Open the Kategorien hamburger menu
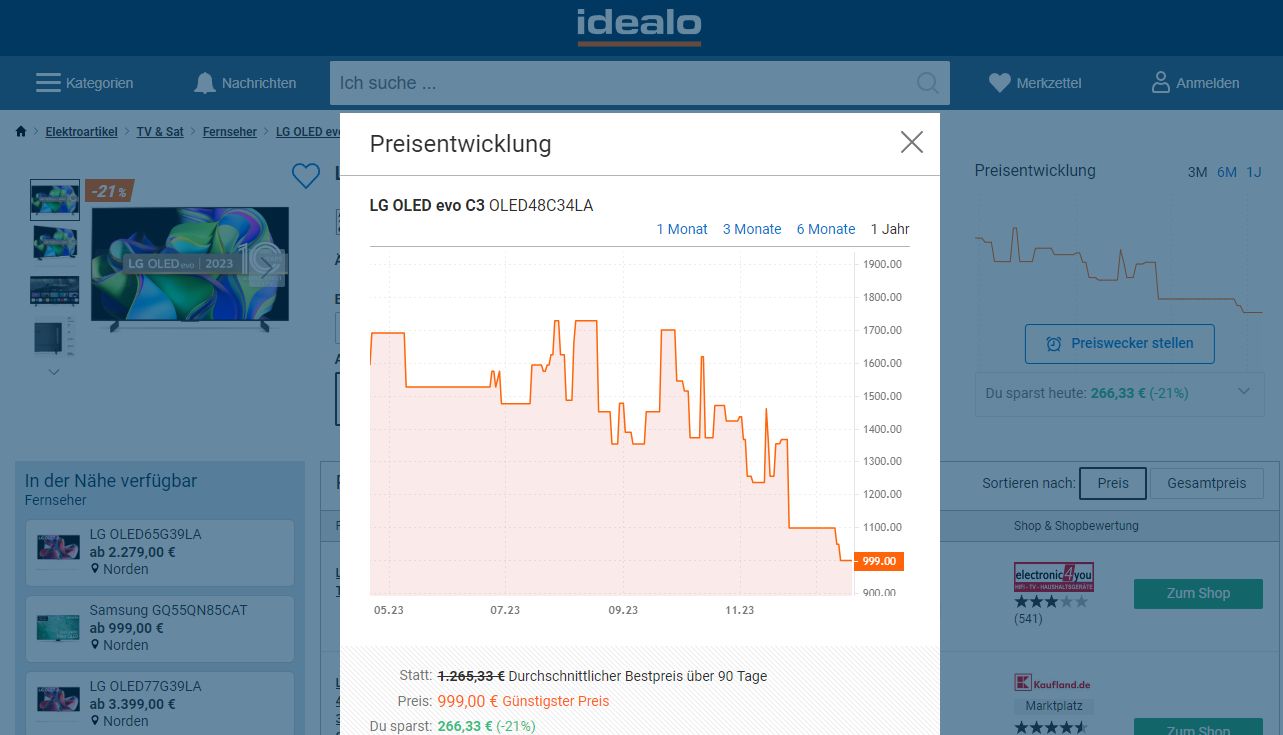The image size is (1283, 735). point(48,83)
